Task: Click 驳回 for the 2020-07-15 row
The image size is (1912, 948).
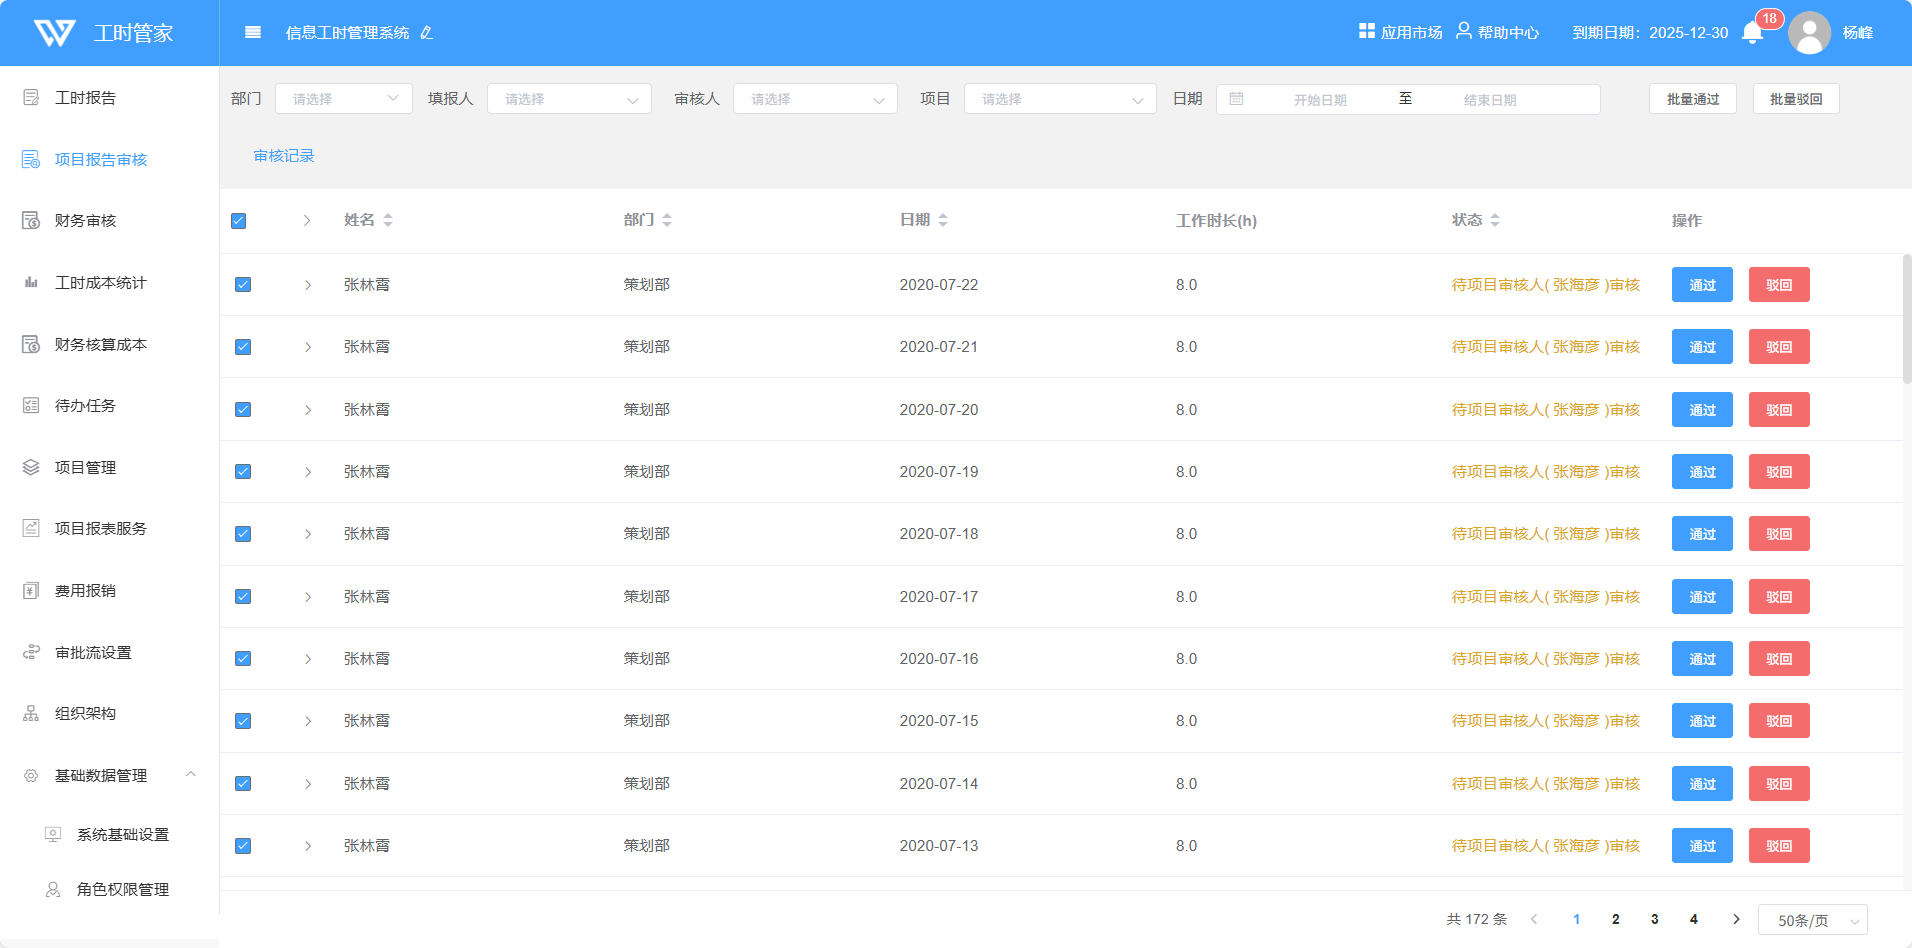Action: click(1778, 721)
